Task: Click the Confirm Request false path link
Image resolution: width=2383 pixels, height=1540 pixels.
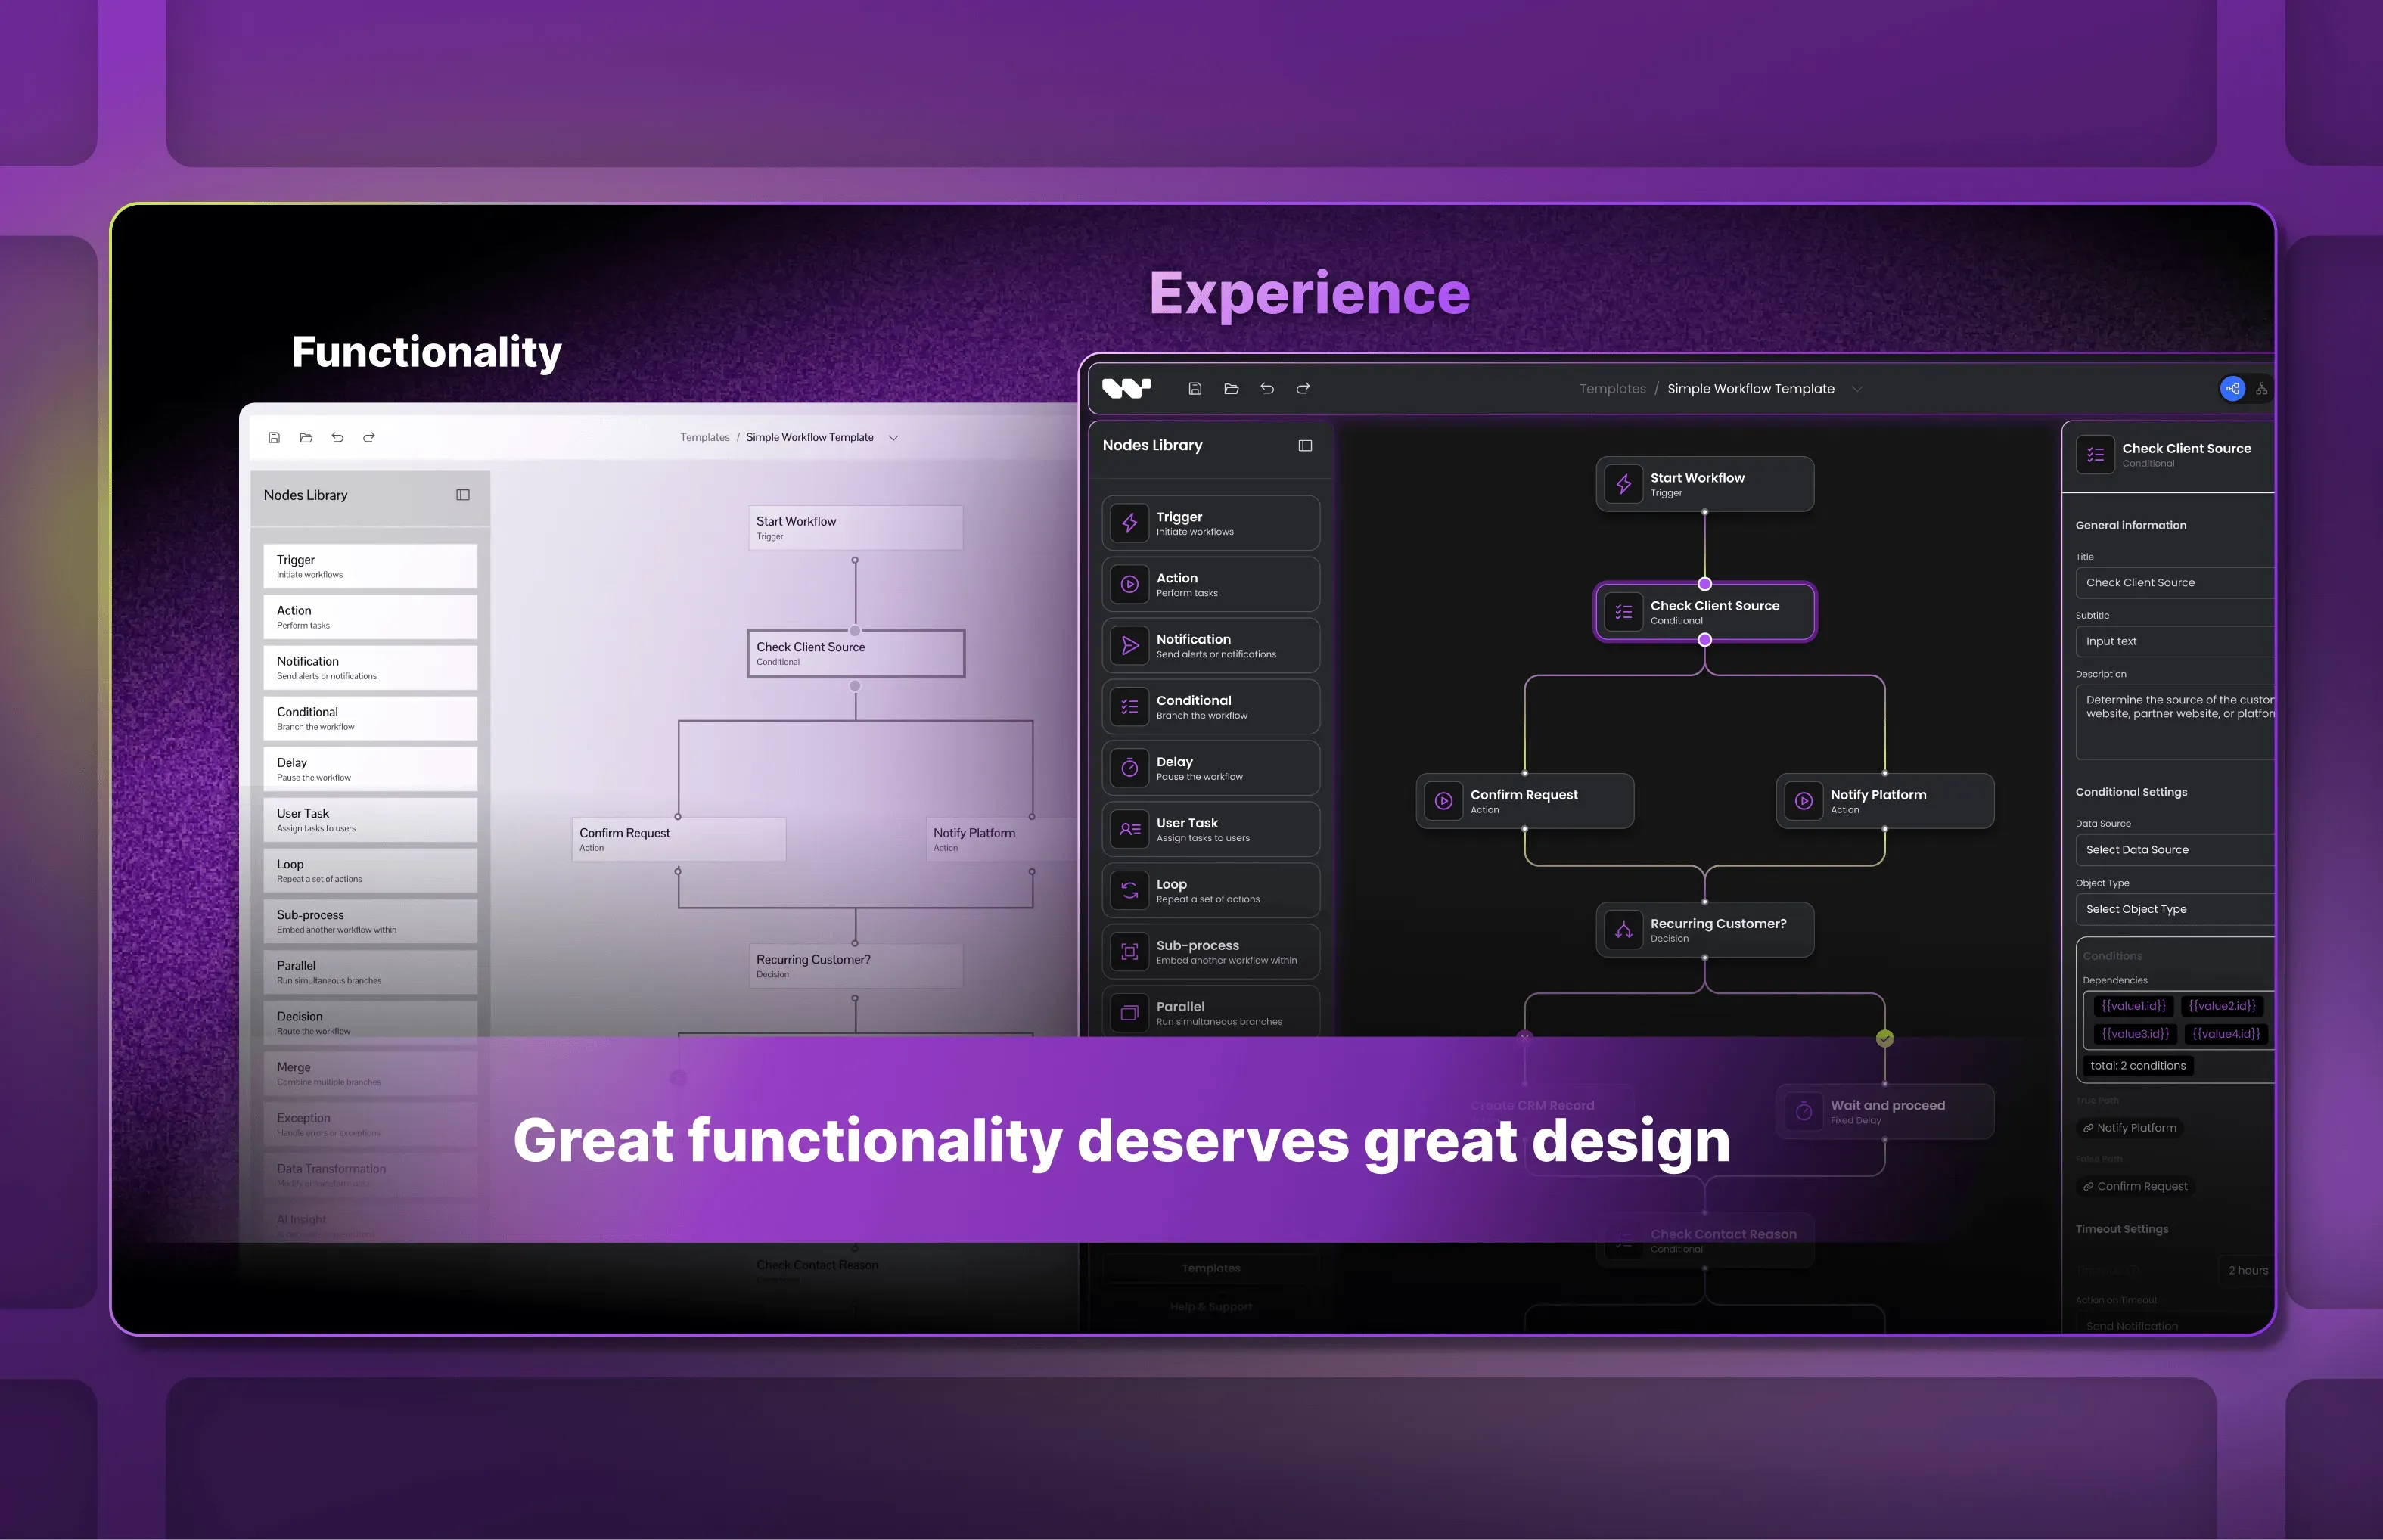Action: [x=2134, y=1187]
